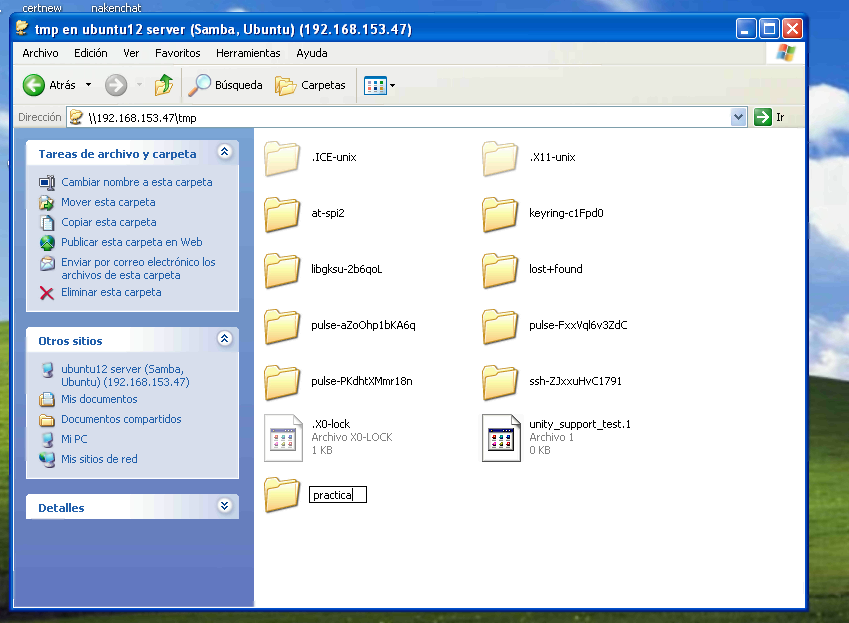Select the ssh-ZJxxuHvC1791 folder
Image resolution: width=849 pixels, height=623 pixels.
pyautogui.click(x=499, y=381)
